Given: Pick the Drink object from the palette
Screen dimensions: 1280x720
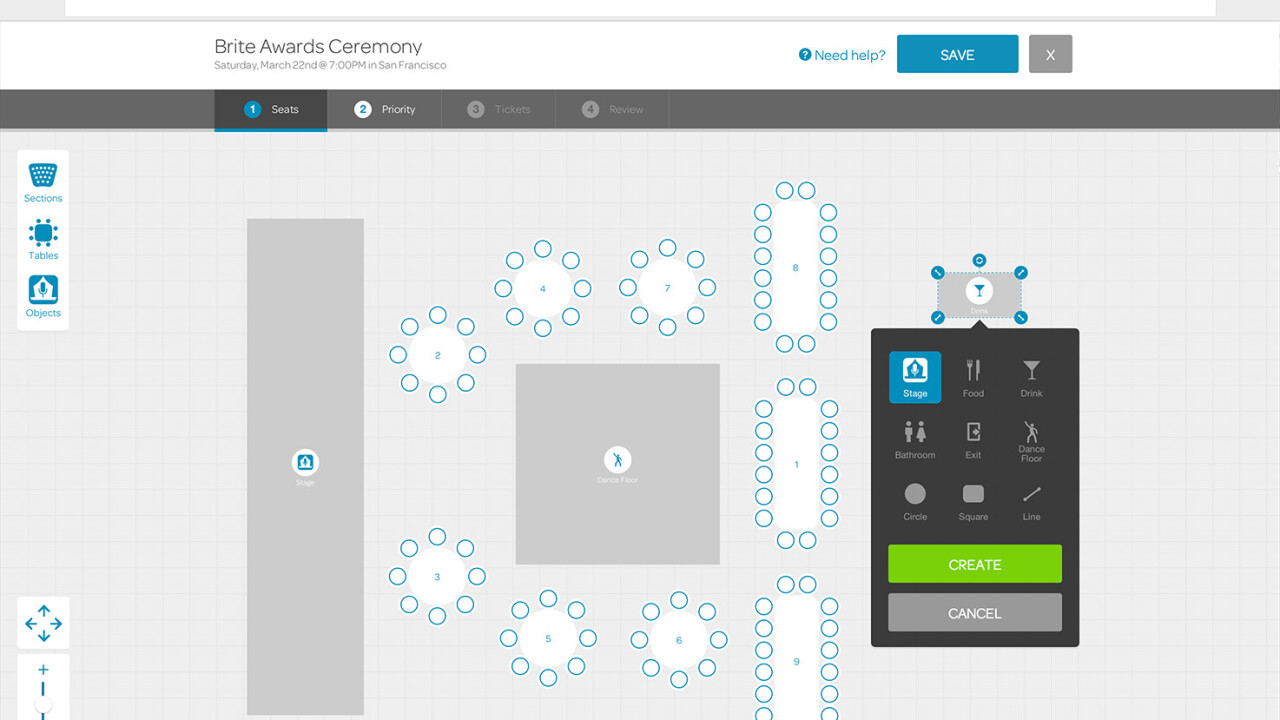Looking at the screenshot, I should [x=1031, y=377].
